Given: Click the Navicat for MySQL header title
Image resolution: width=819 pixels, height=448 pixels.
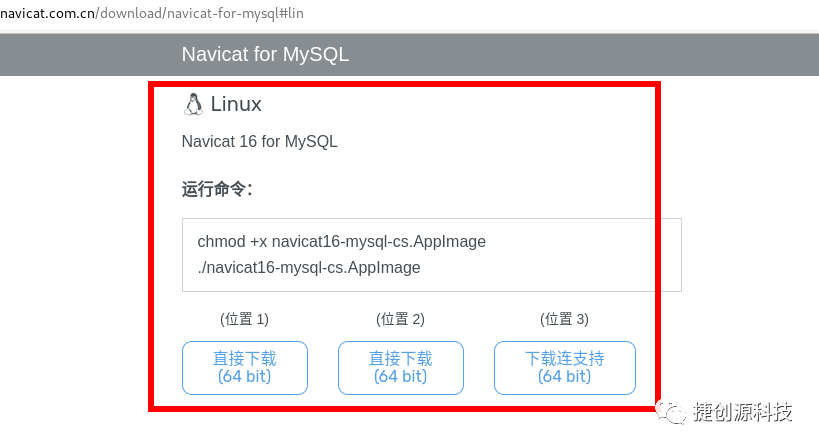Looking at the screenshot, I should click(x=265, y=54).
